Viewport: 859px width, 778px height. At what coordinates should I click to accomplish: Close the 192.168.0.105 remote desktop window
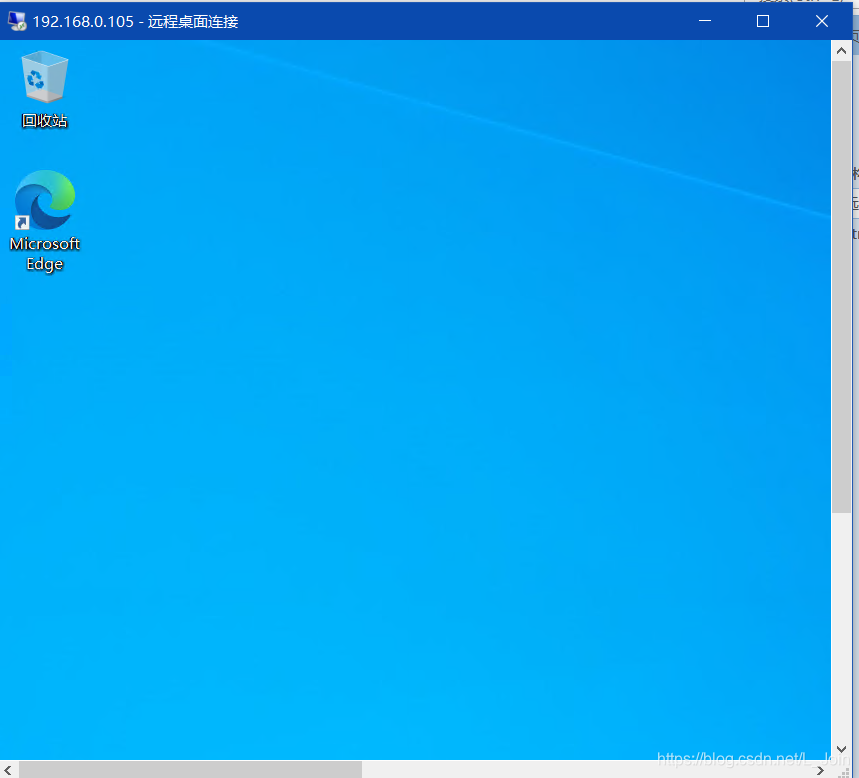pyautogui.click(x=822, y=21)
